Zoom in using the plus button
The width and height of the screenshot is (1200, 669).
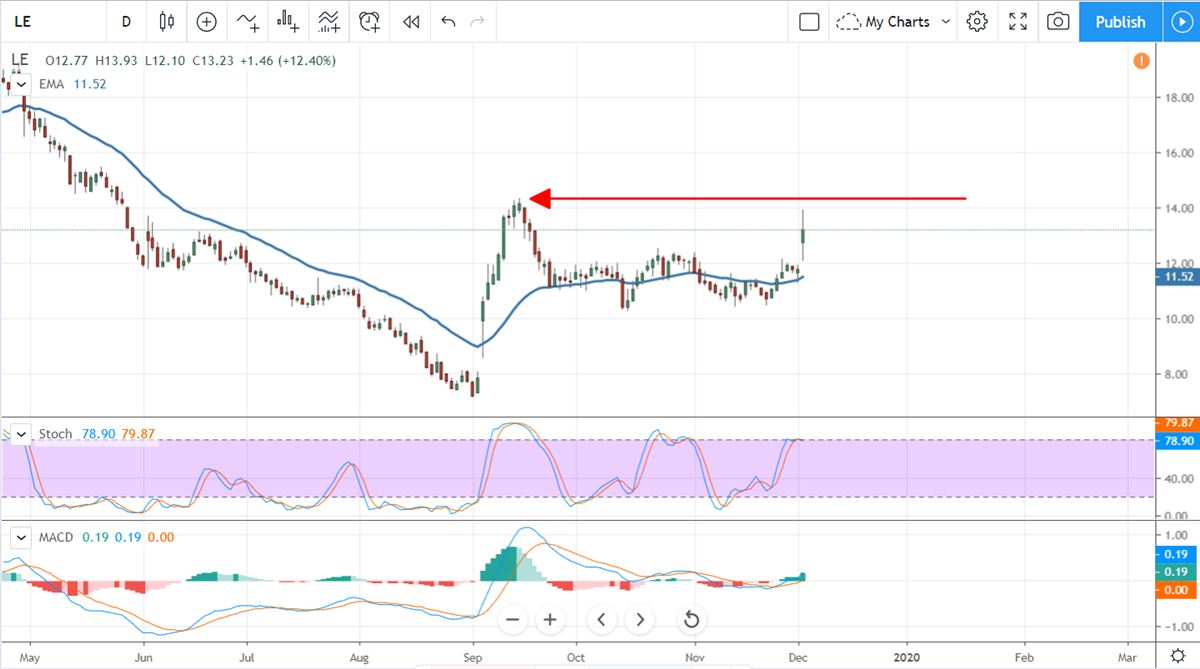549,620
